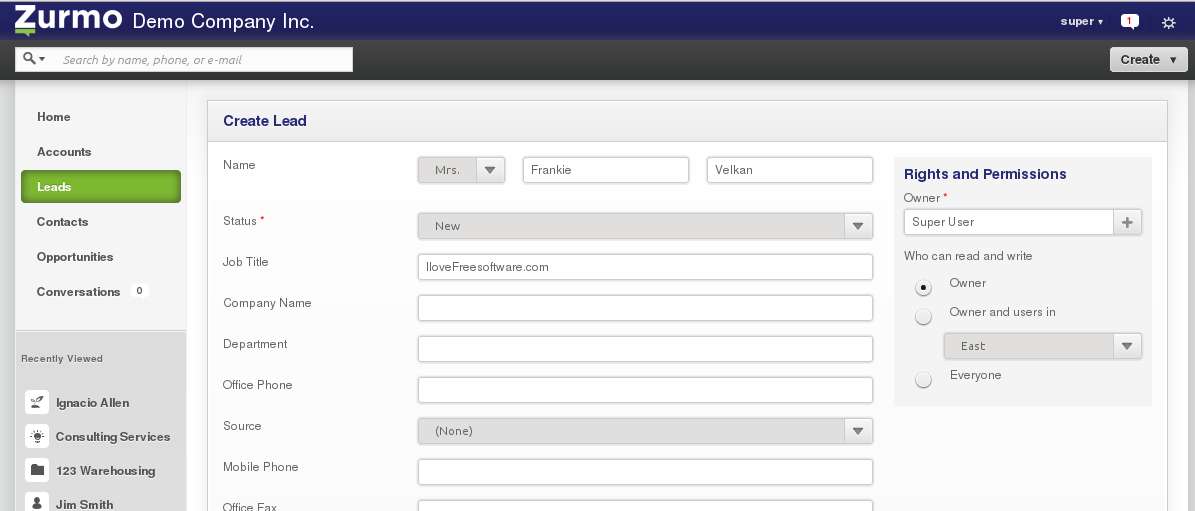The height and width of the screenshot is (511, 1195).
Task: Click the Demo Company Inc. title
Action: [223, 21]
